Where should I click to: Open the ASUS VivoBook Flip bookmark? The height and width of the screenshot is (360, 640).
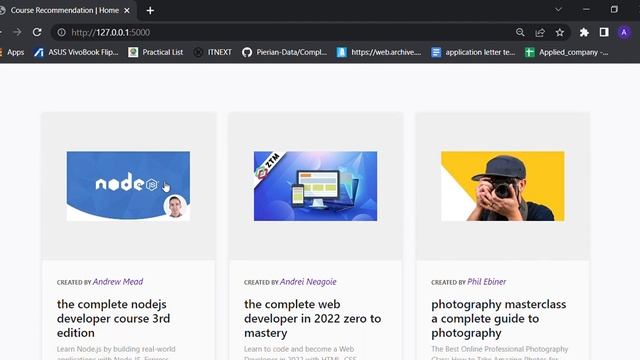[x=76, y=52]
